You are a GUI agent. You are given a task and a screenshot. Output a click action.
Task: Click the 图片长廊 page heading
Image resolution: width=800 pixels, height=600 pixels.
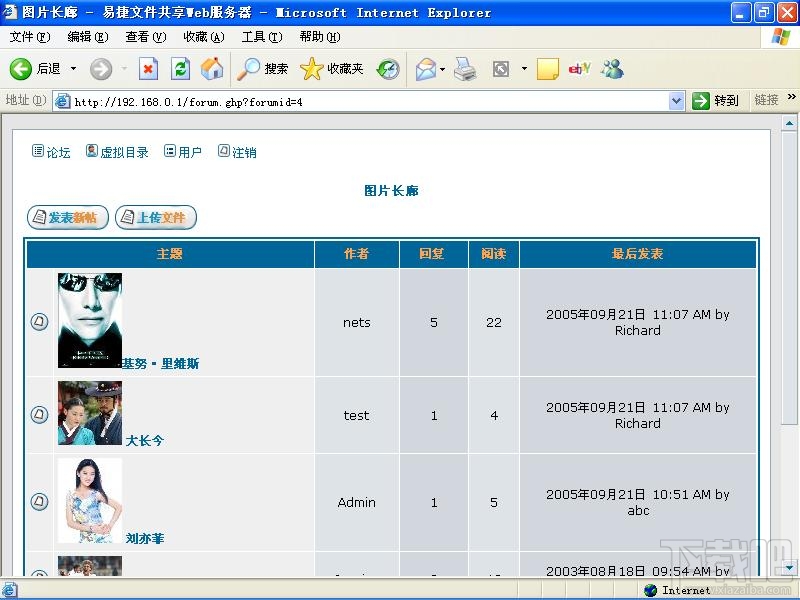click(391, 191)
